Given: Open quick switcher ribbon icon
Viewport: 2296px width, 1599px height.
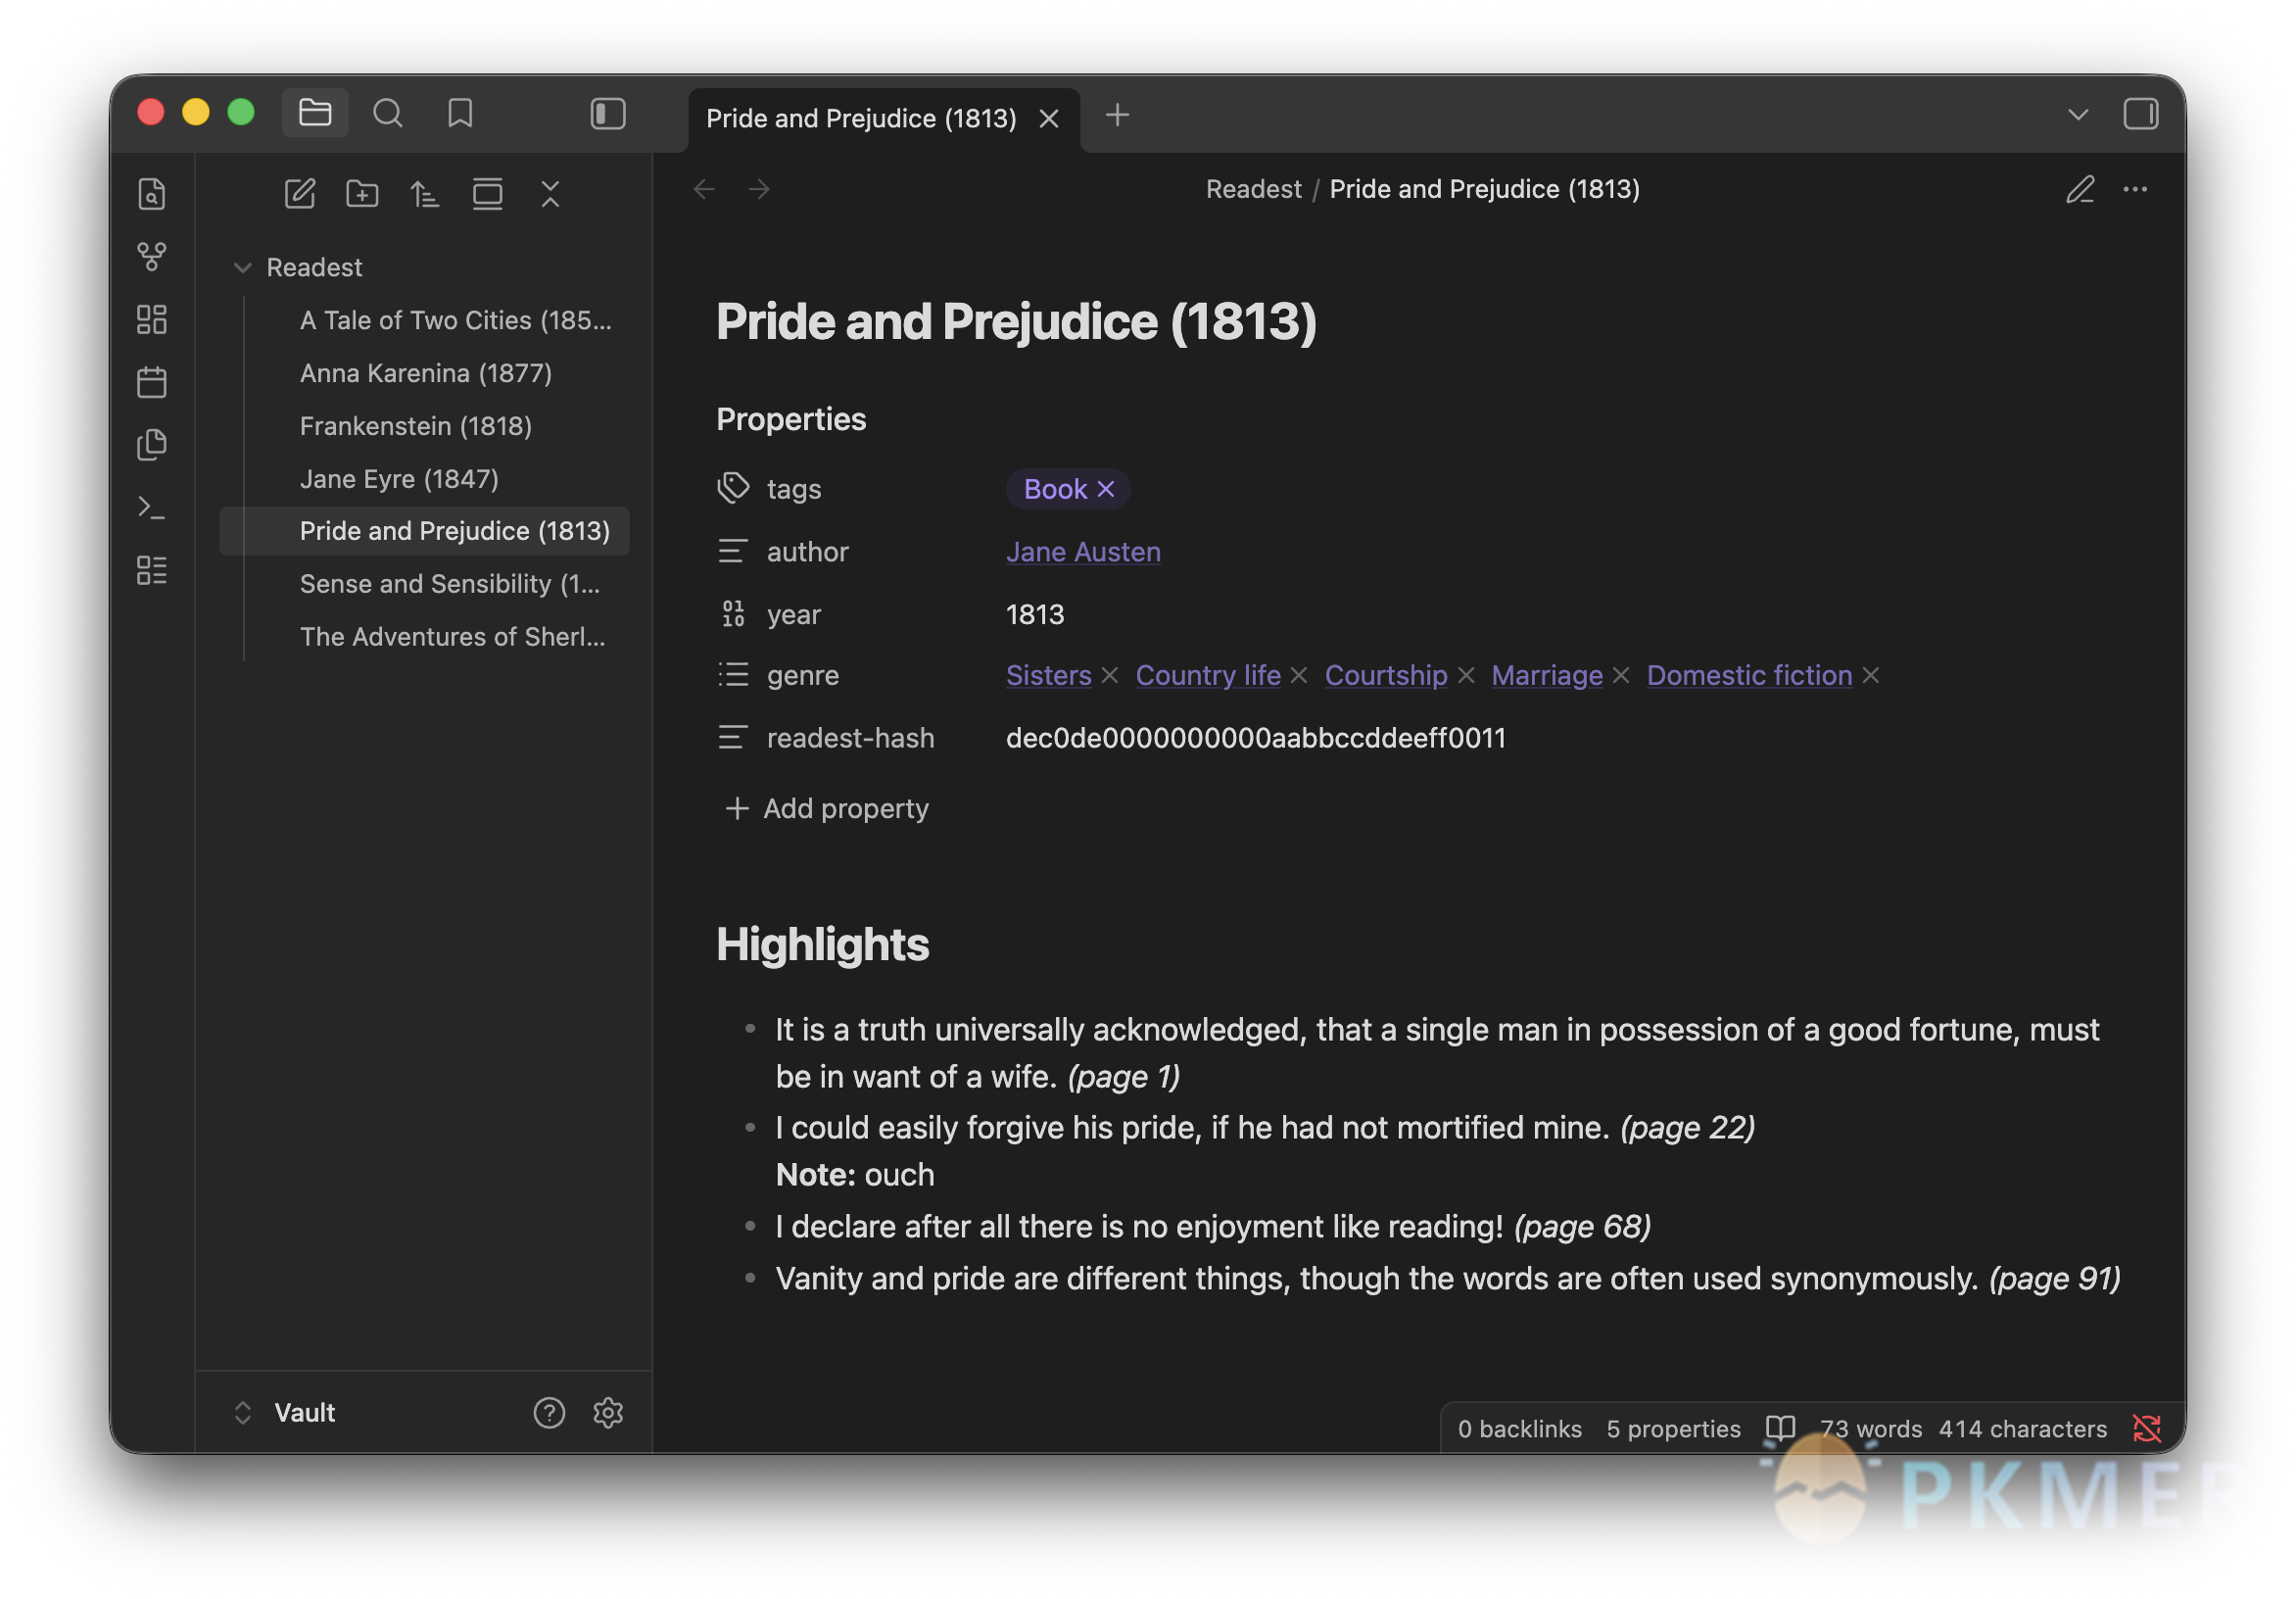Looking at the screenshot, I should pyautogui.click(x=152, y=193).
